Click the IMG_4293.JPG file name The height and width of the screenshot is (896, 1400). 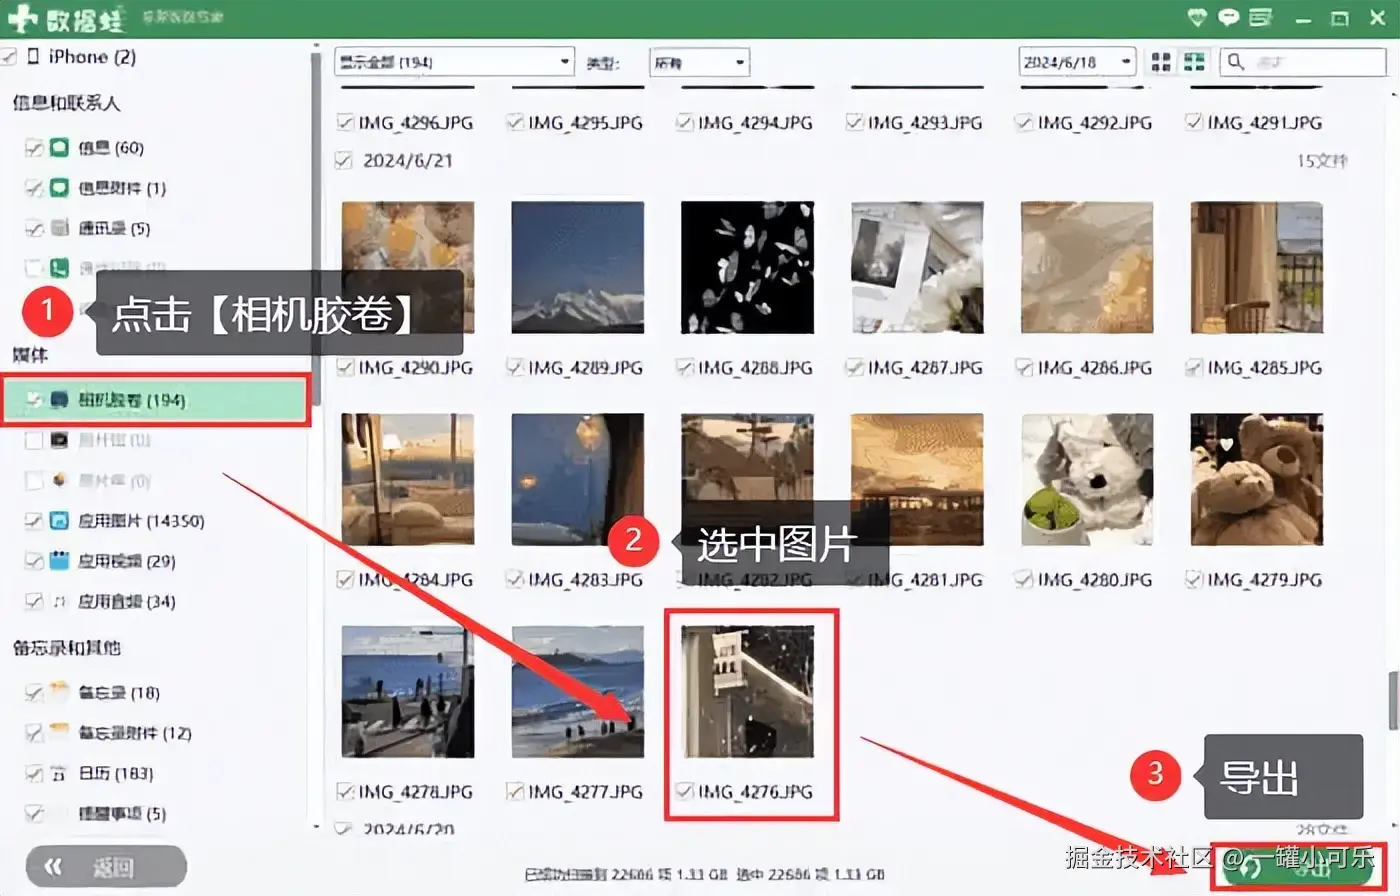[x=925, y=122]
